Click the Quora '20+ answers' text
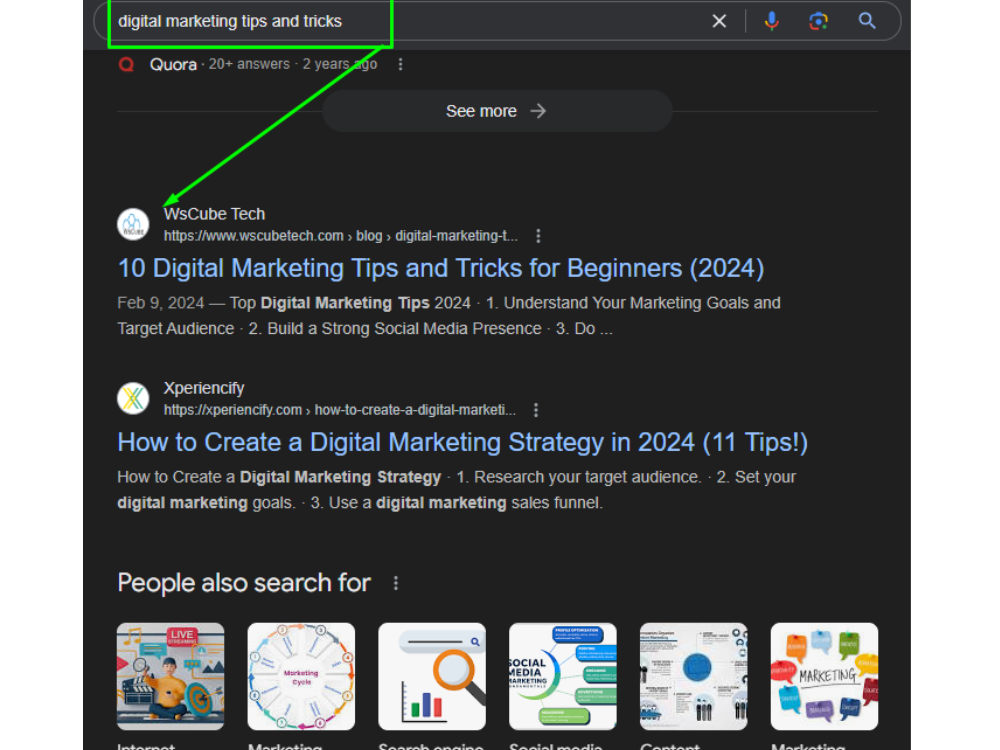The image size is (1000, 750). 249,64
